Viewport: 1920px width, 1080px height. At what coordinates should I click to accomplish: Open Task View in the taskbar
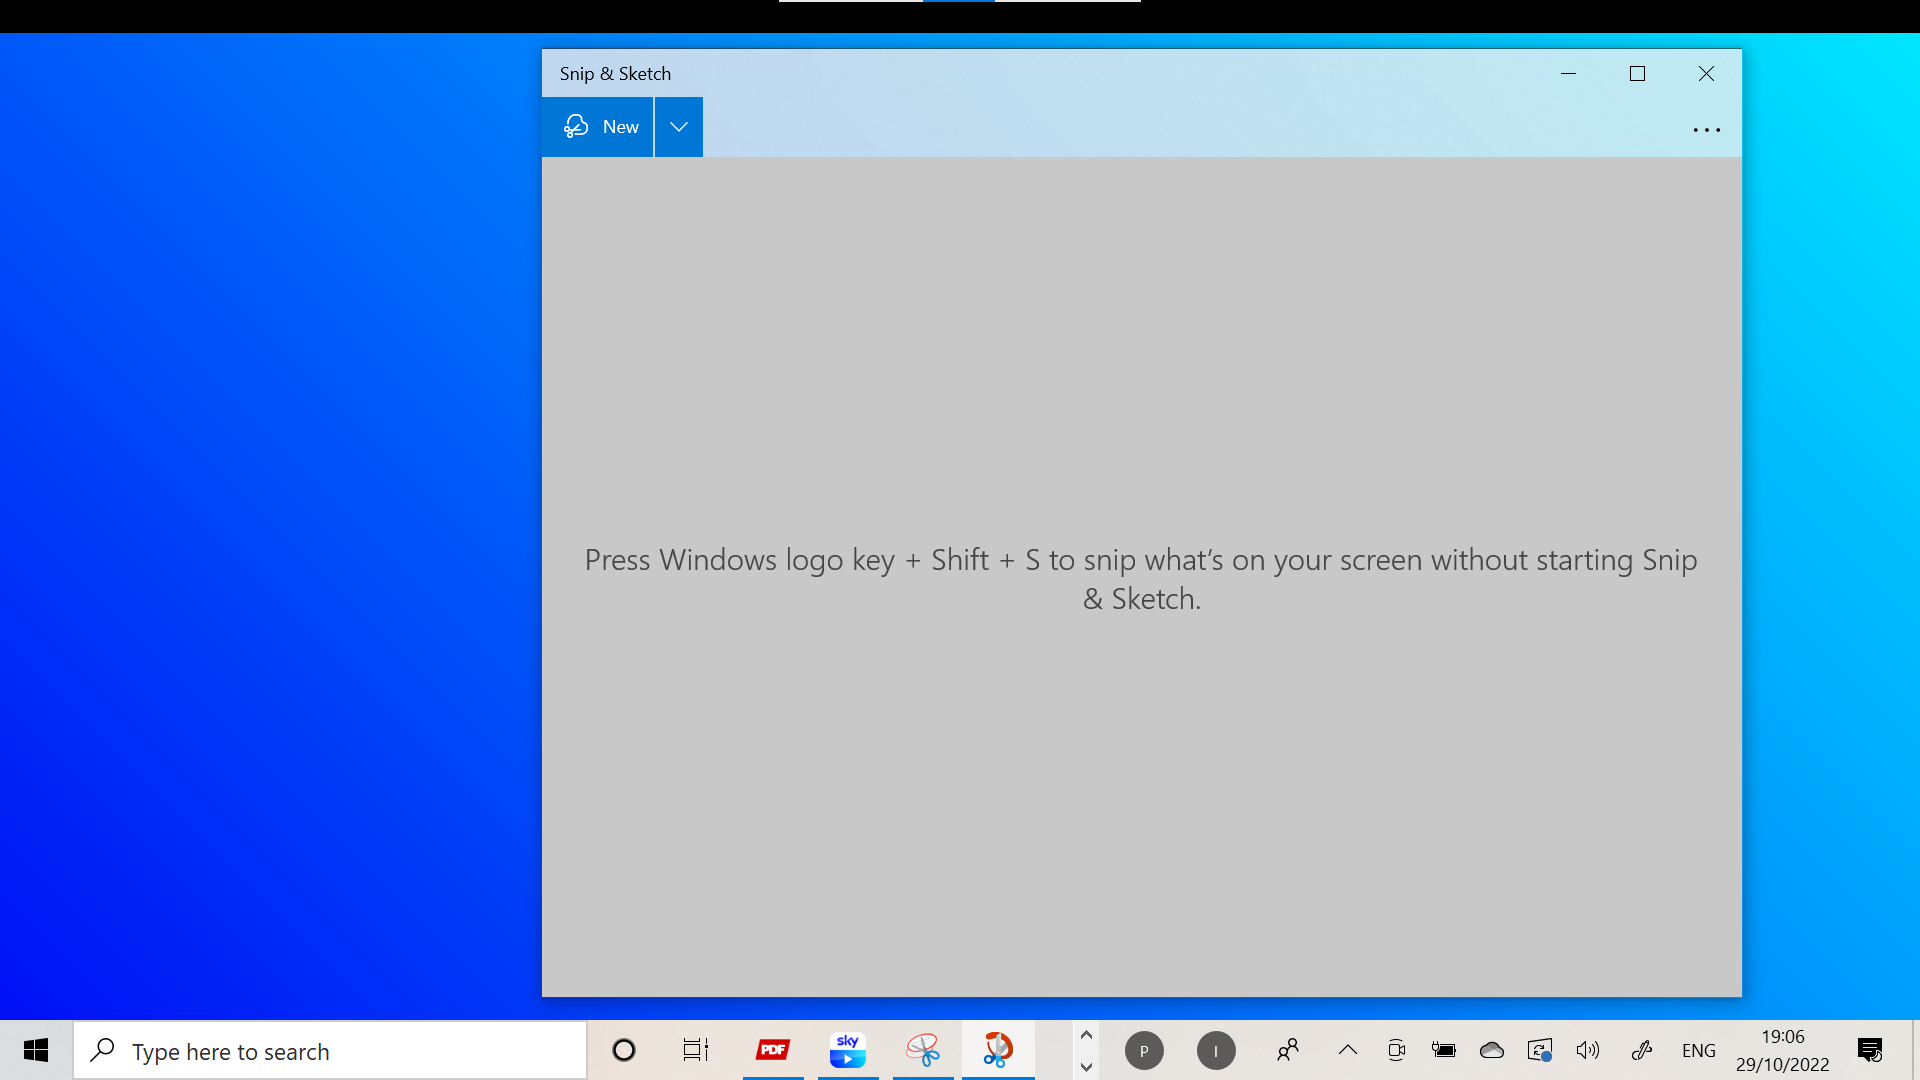[x=696, y=1050]
